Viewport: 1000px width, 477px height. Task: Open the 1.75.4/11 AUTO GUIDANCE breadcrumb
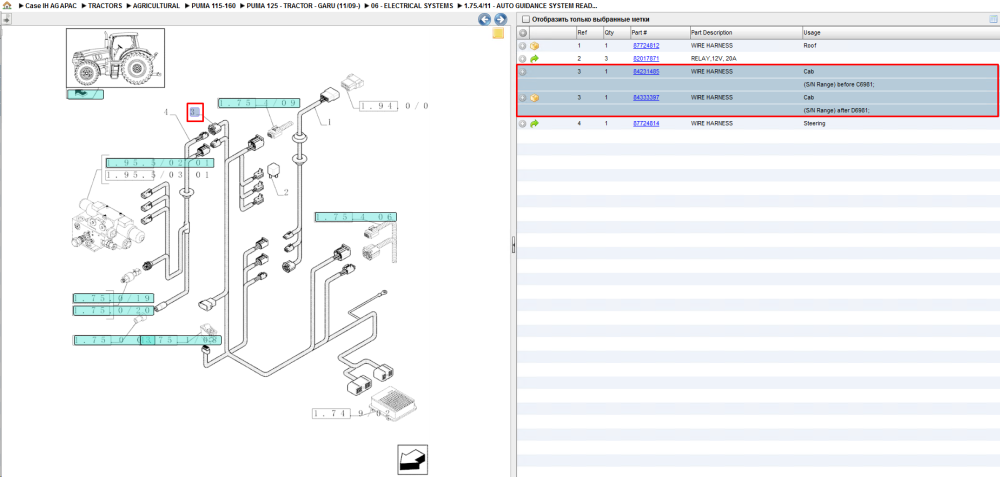pyautogui.click(x=531, y=5)
